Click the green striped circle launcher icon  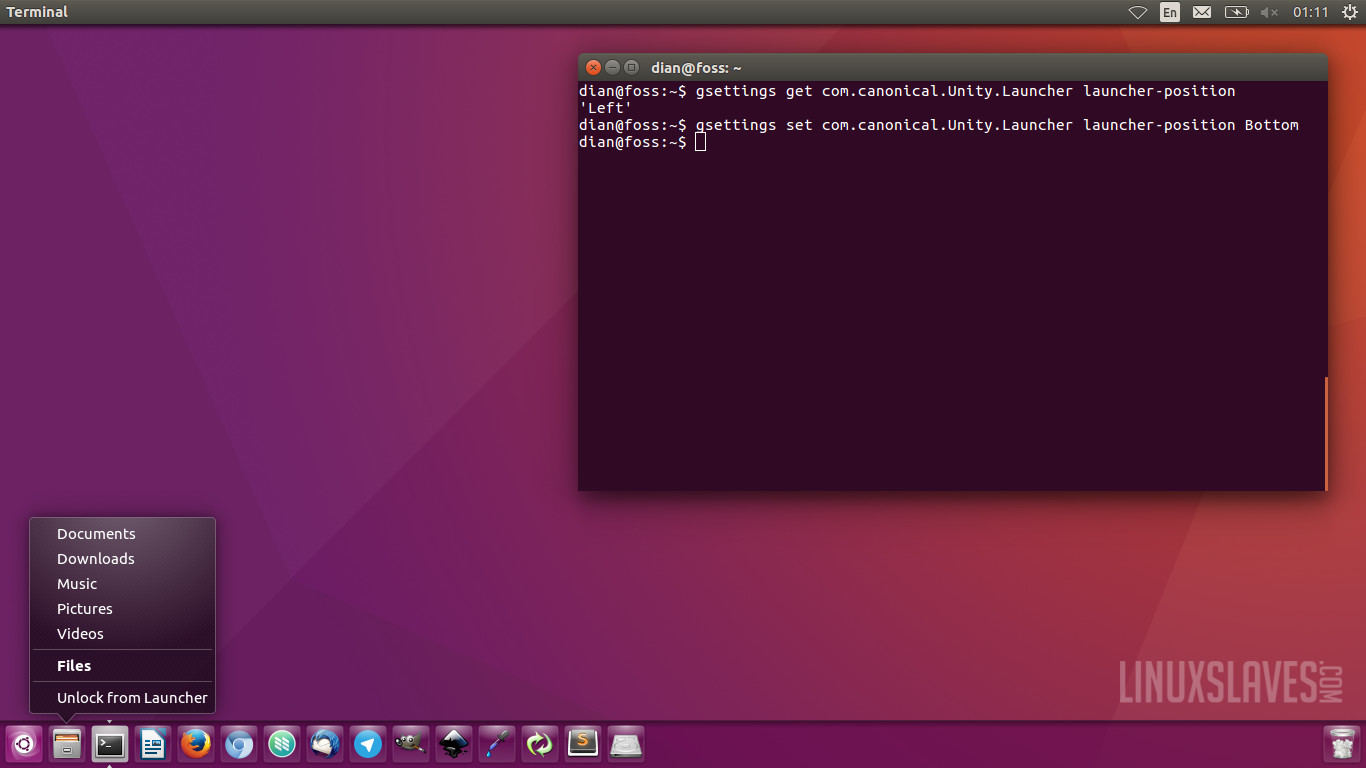click(282, 744)
